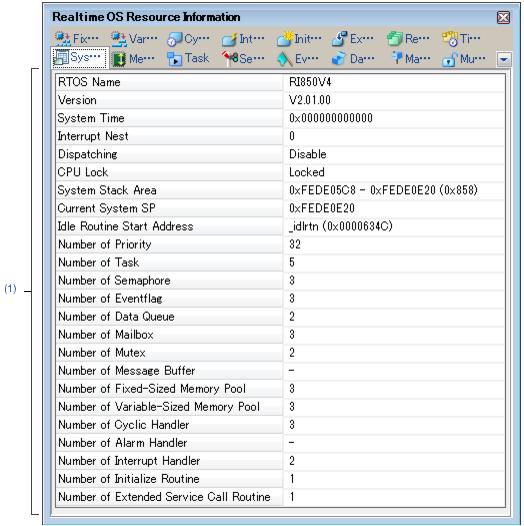Select the Cyclic Handler tab icon

point(175,39)
